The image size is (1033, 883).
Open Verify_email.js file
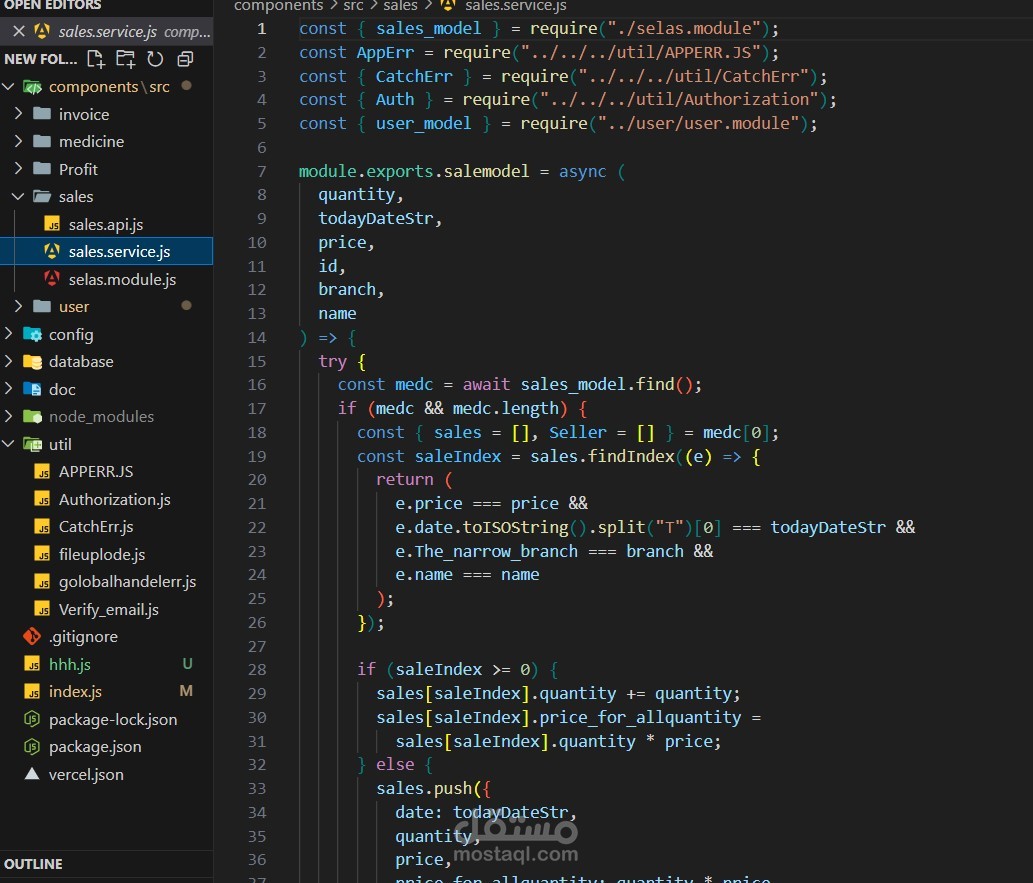click(108, 610)
